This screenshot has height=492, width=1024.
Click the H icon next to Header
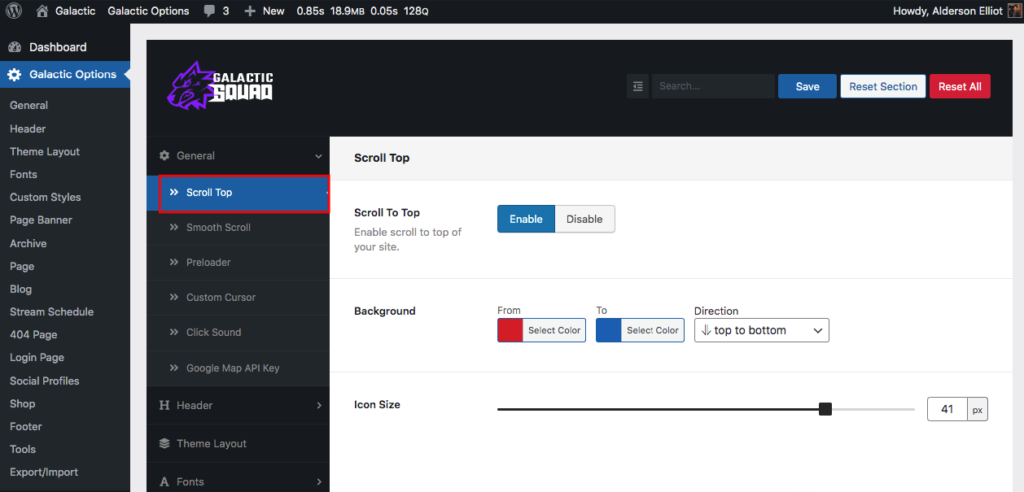(x=165, y=405)
